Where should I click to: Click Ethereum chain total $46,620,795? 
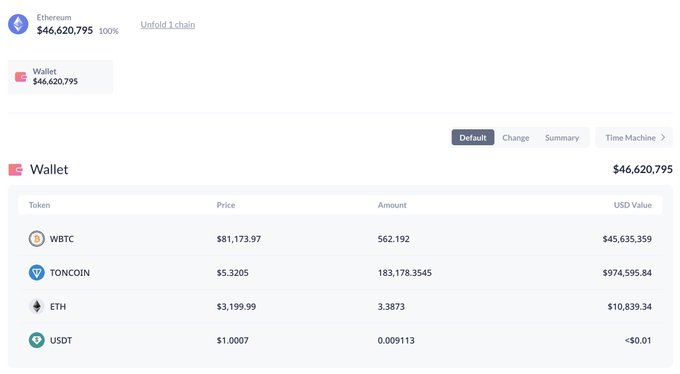point(65,30)
